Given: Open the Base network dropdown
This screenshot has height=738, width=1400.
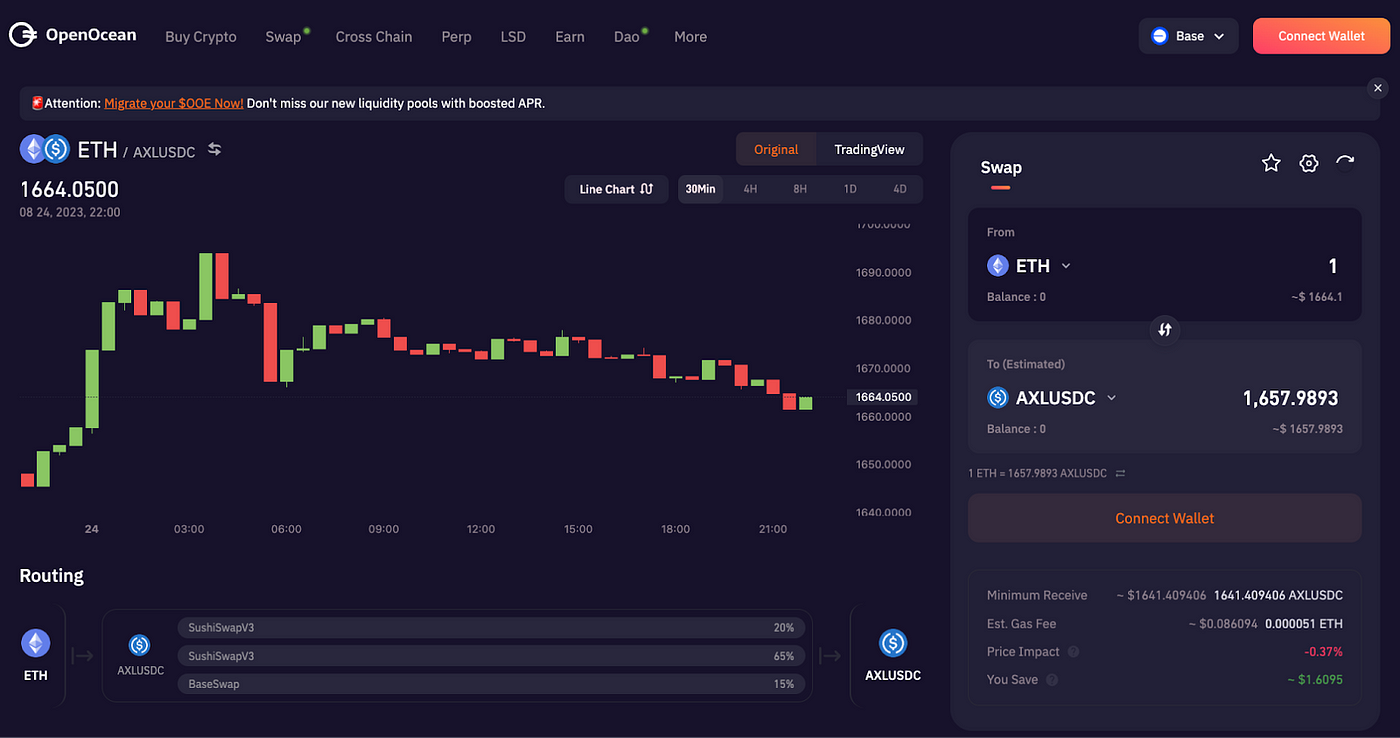Looking at the screenshot, I should [1188, 36].
